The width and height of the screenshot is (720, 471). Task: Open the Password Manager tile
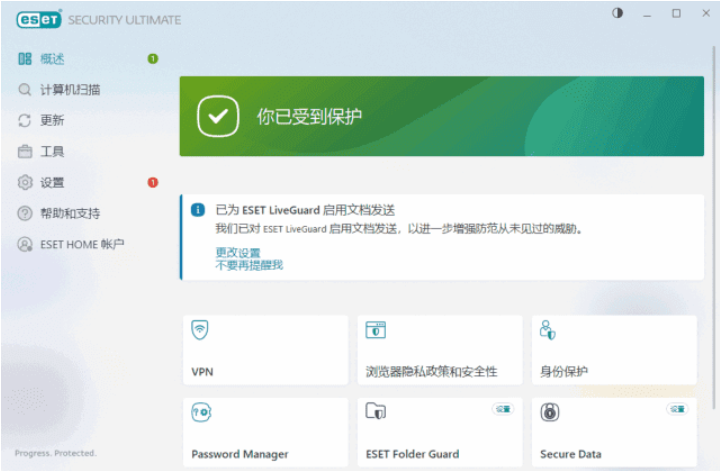(x=265, y=432)
